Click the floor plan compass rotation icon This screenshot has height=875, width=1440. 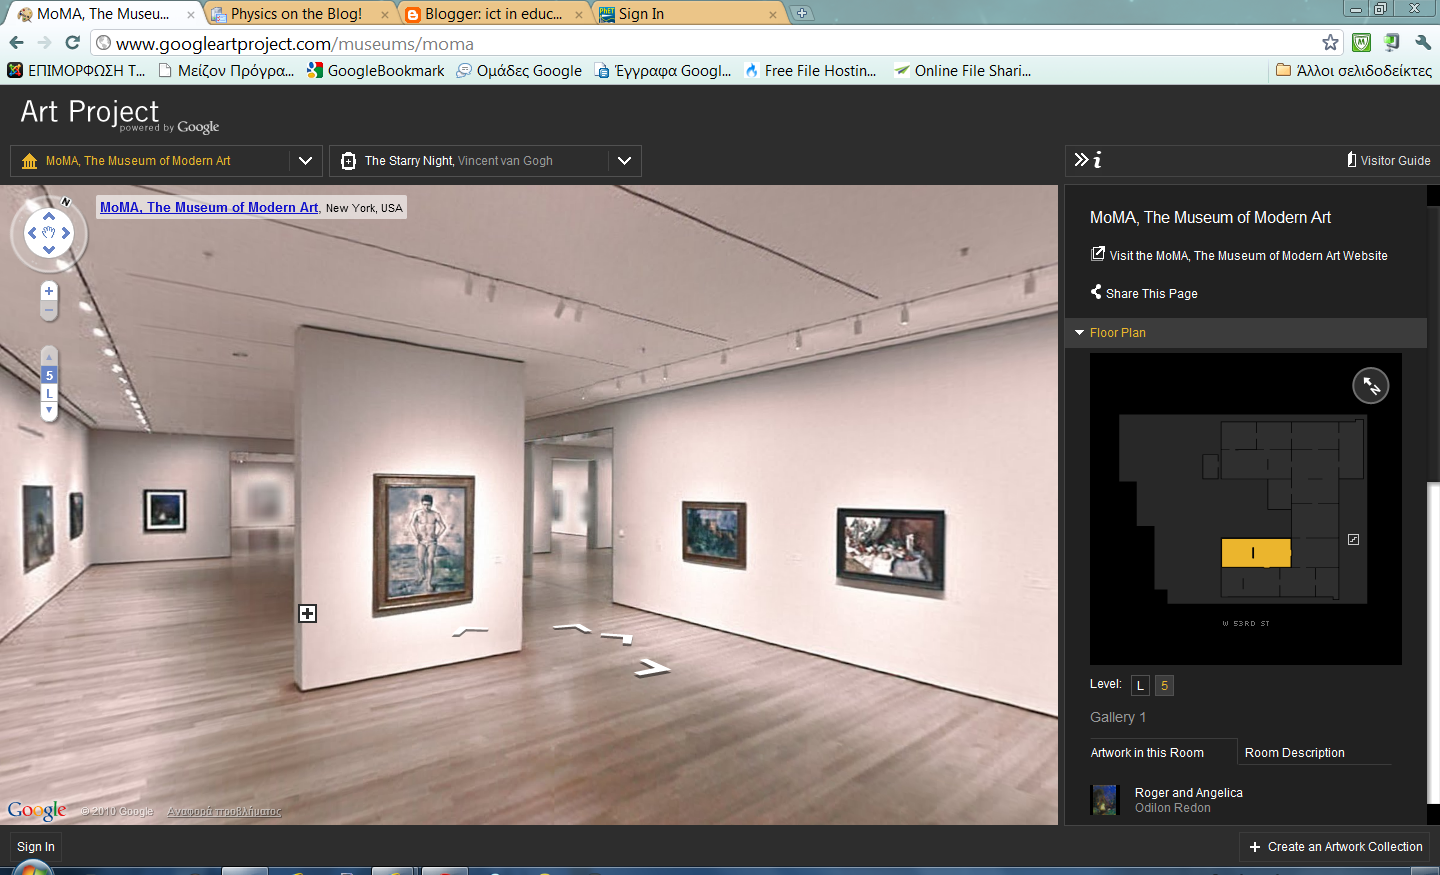(1371, 385)
